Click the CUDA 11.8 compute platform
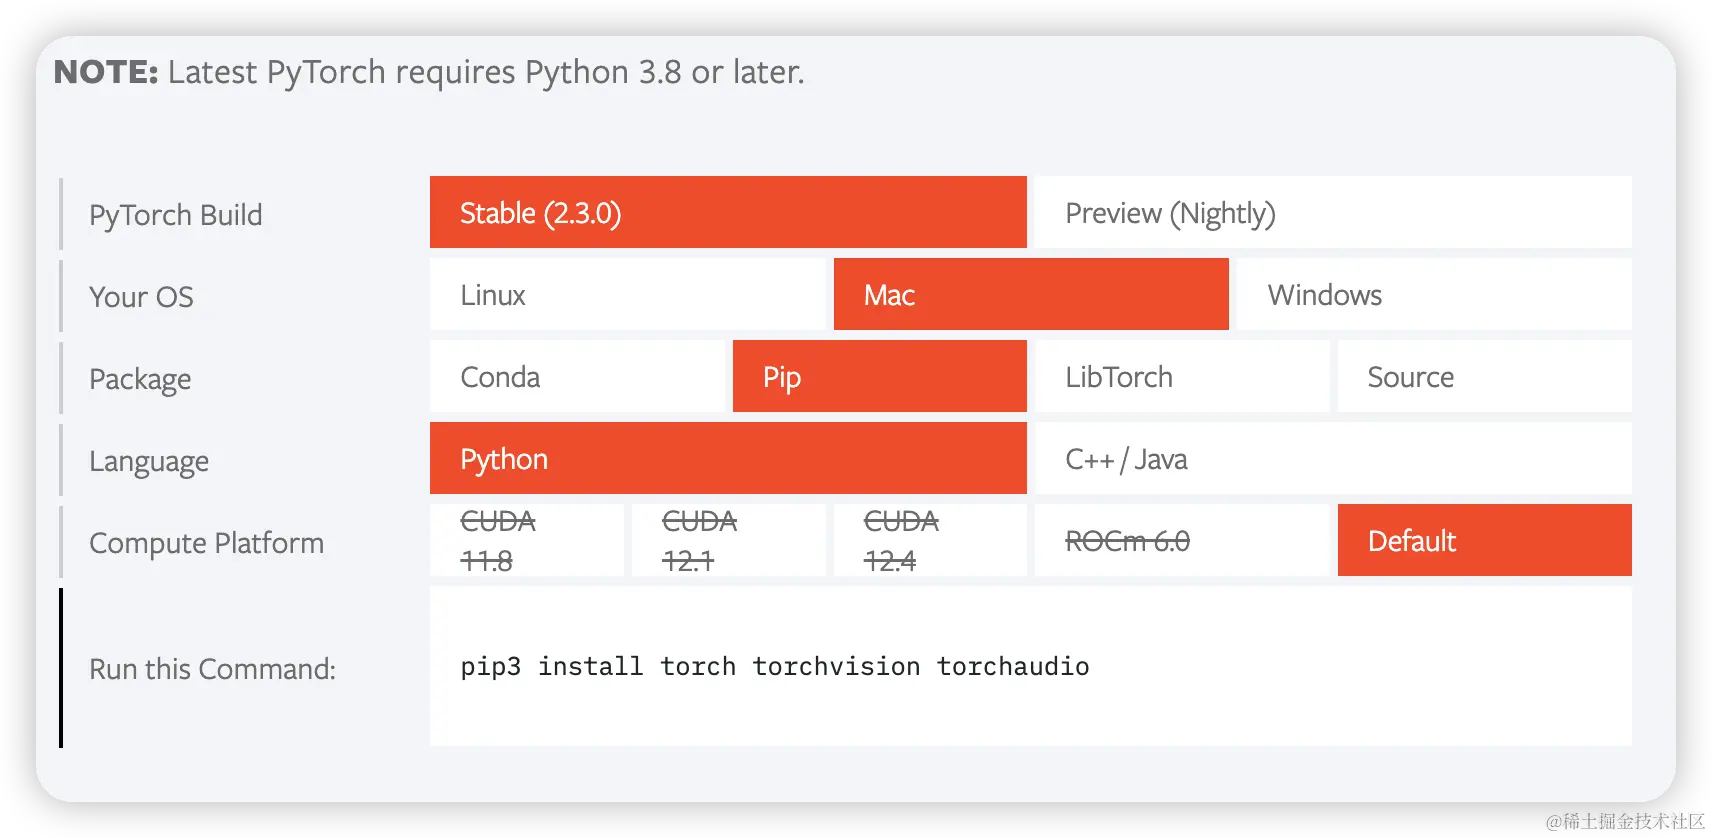Image resolution: width=1712 pixels, height=838 pixels. point(527,540)
